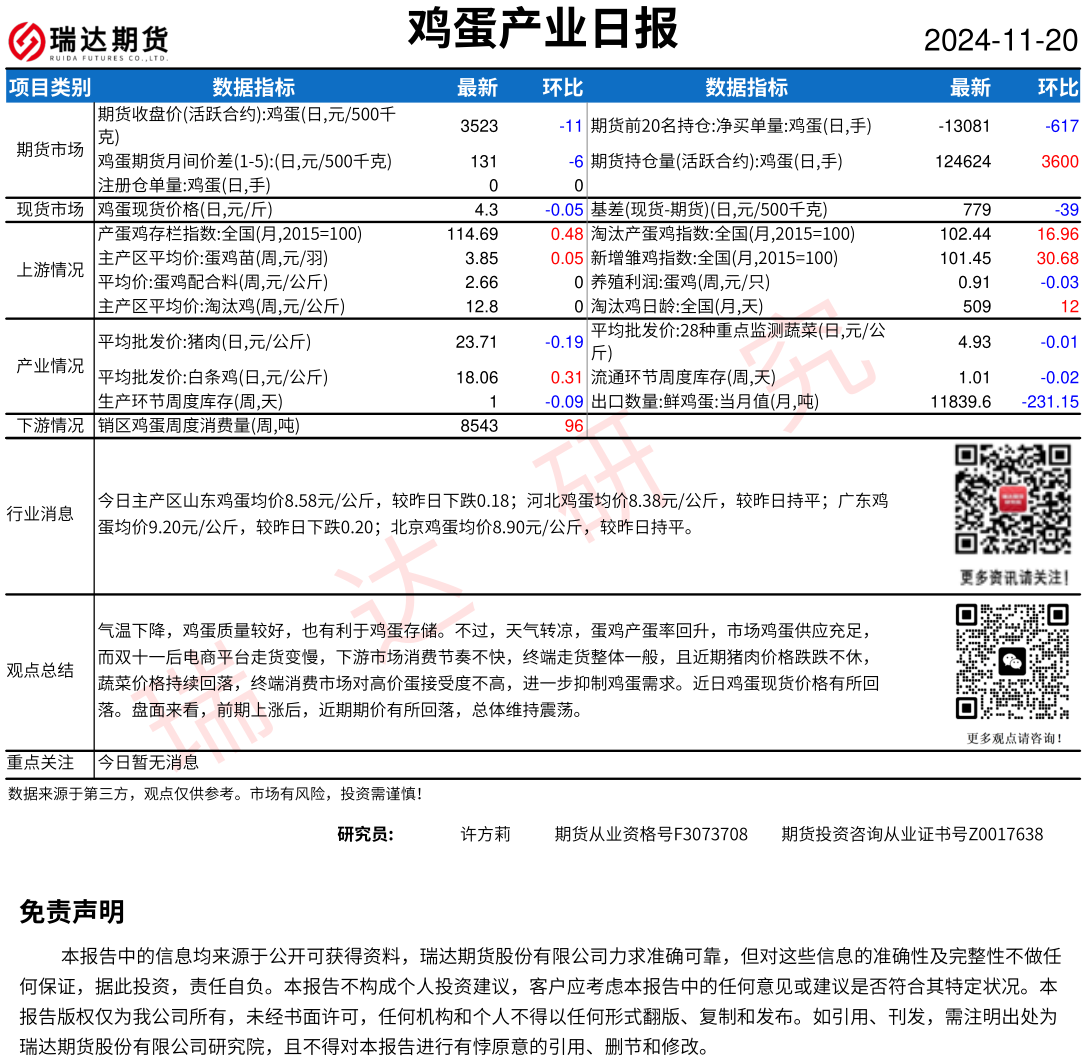Select the report title 鸡蛋产业日报

click(x=542, y=29)
